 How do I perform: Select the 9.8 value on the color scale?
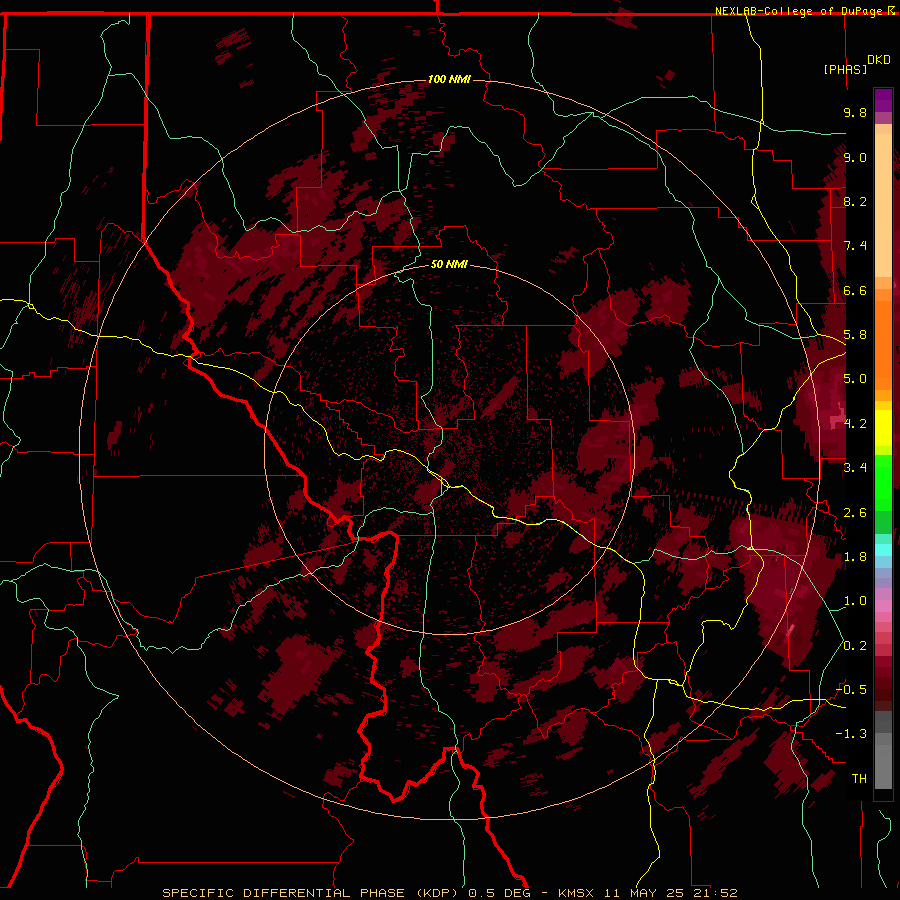click(855, 112)
